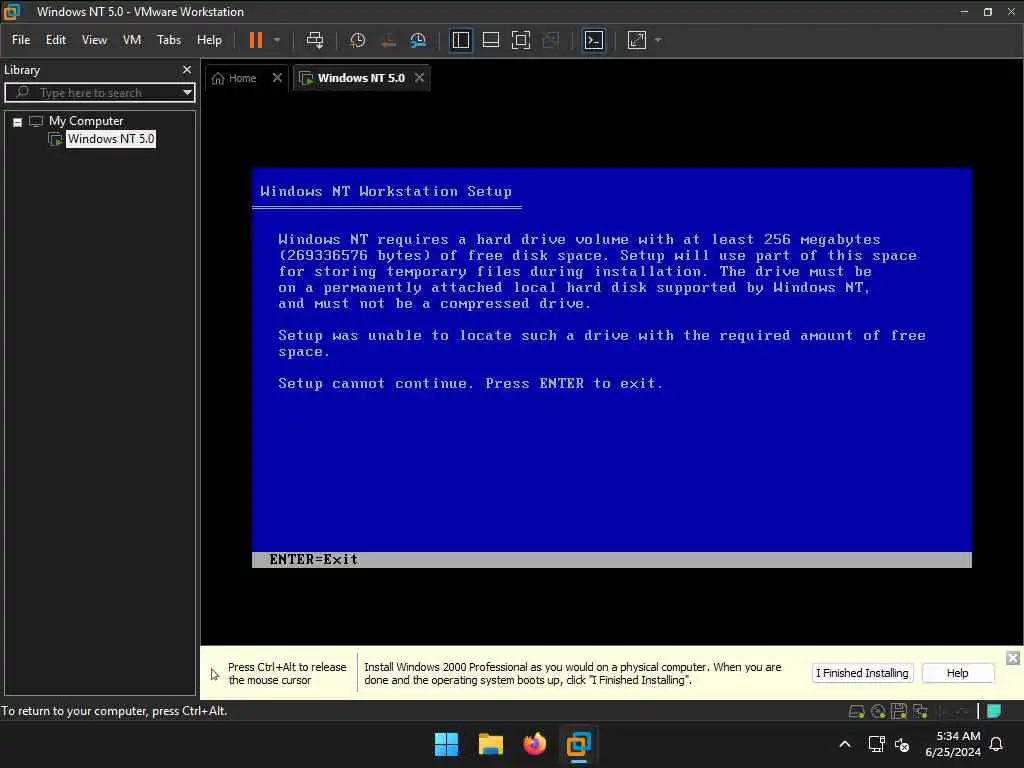Open the library search dropdown arrow
Viewport: 1024px width, 768px height.
[x=187, y=93]
